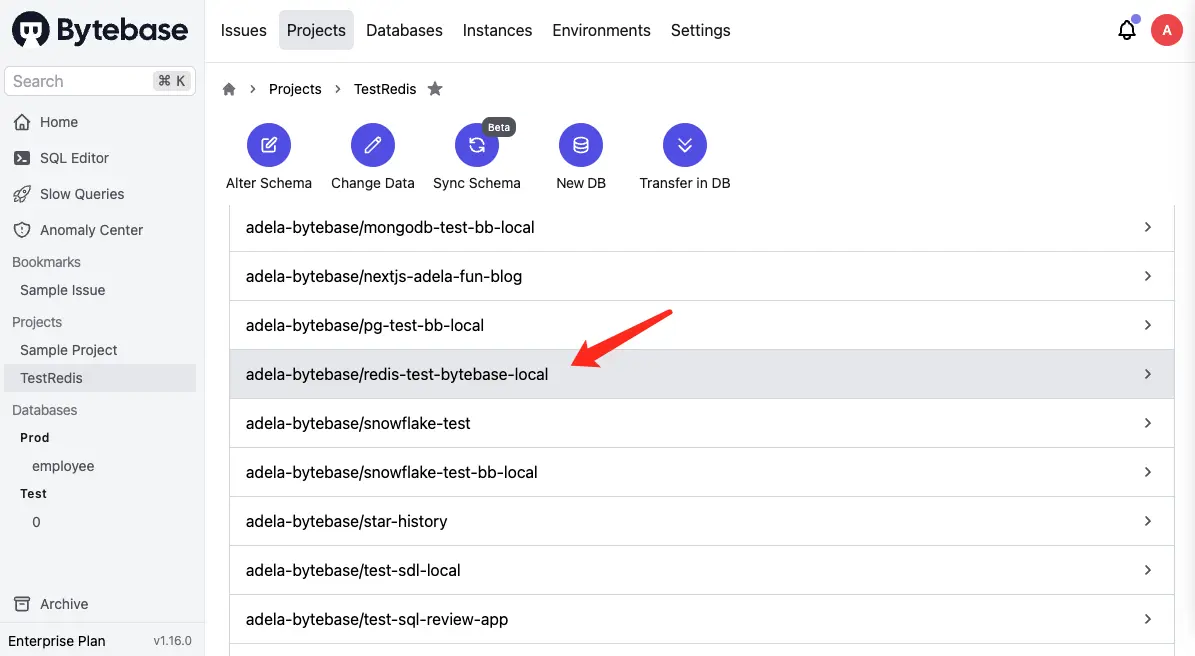Image resolution: width=1195 pixels, height=656 pixels.
Task: Open the Environments navigation item
Action: (601, 30)
